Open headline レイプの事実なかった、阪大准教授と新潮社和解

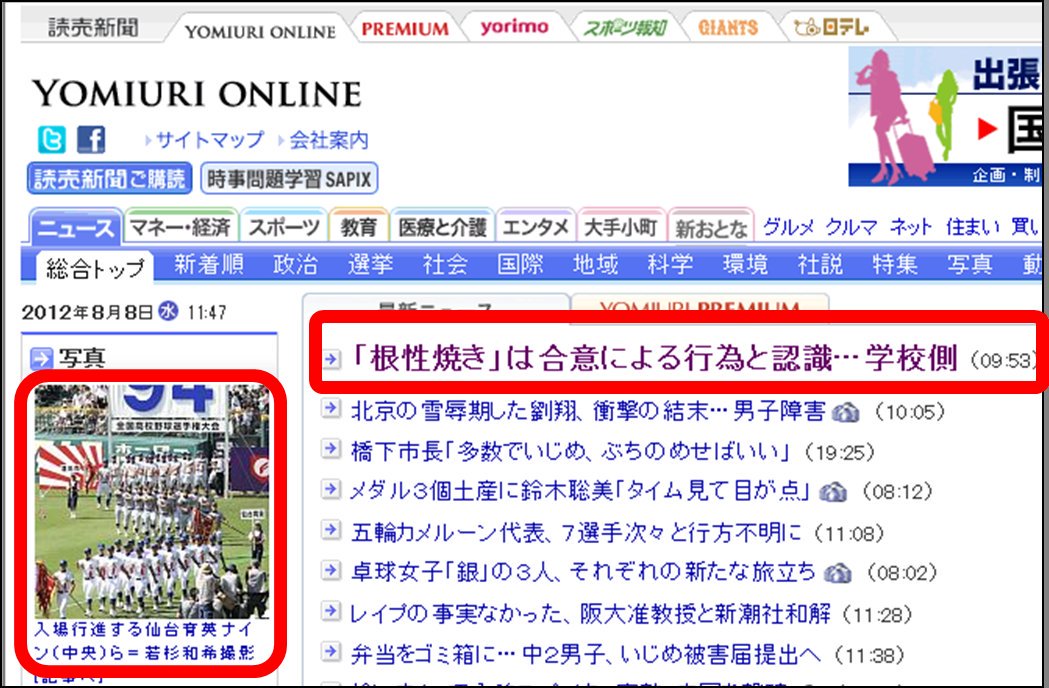click(591, 613)
